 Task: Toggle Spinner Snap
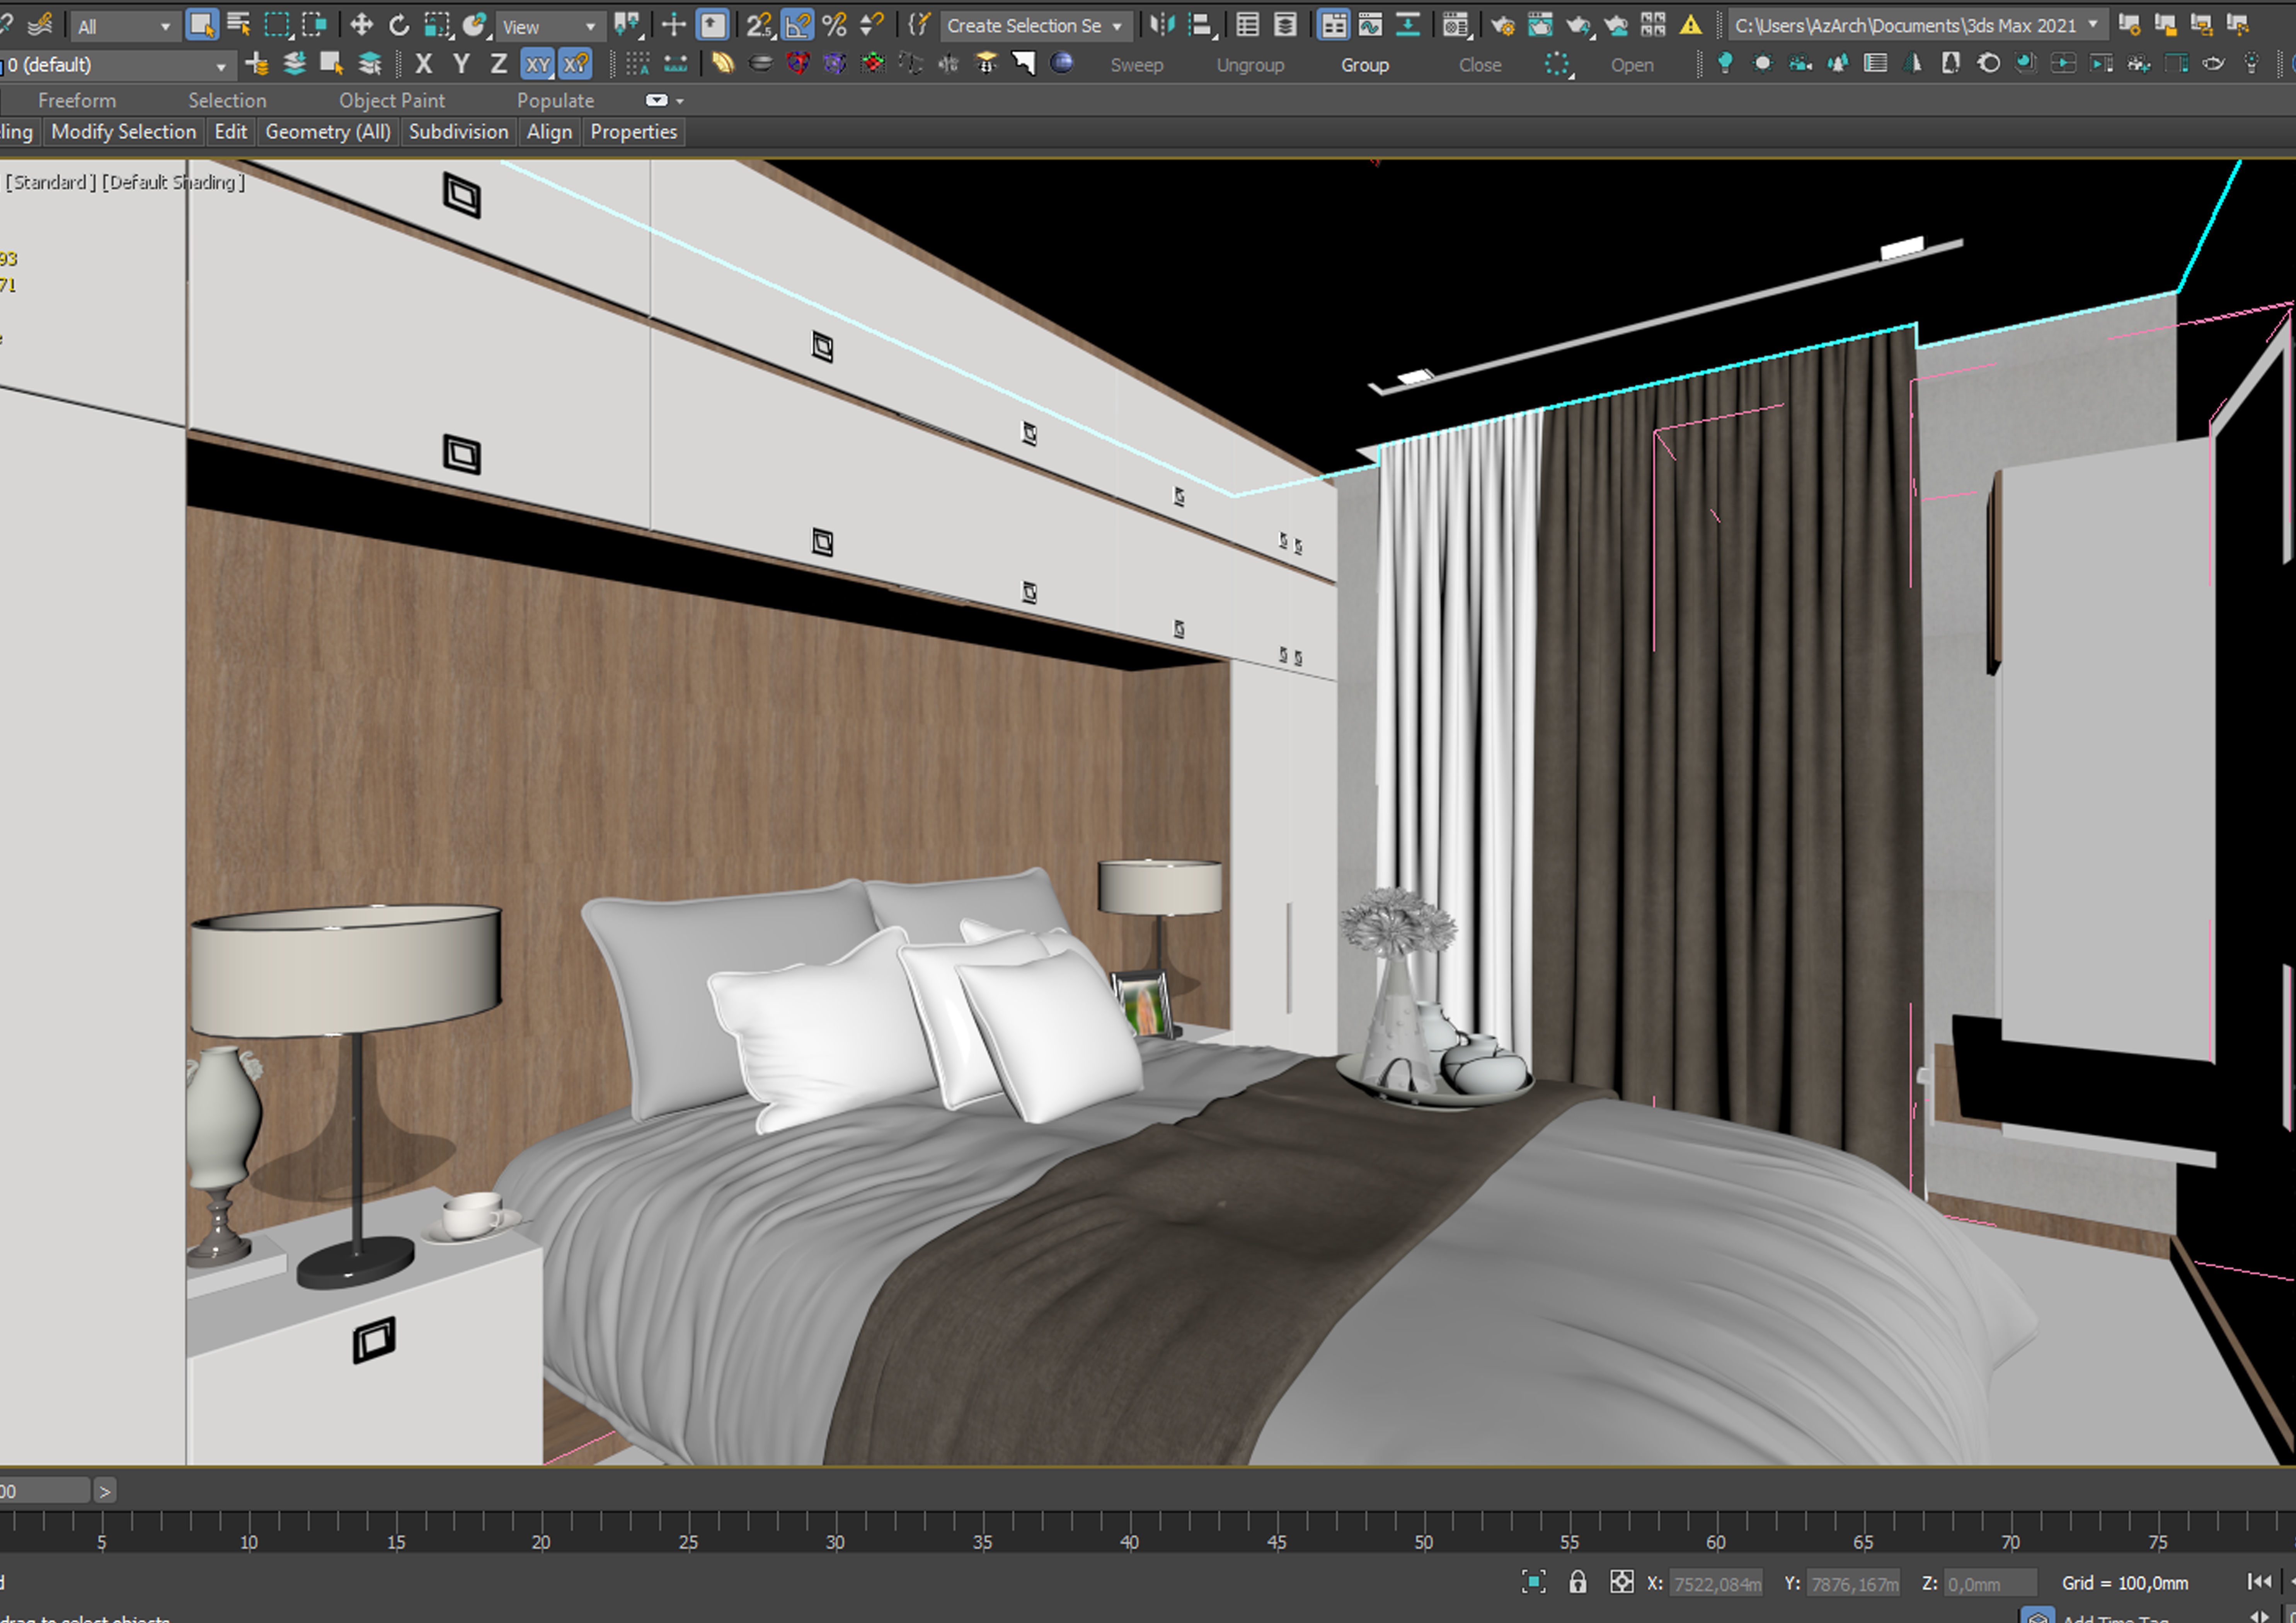click(x=872, y=25)
